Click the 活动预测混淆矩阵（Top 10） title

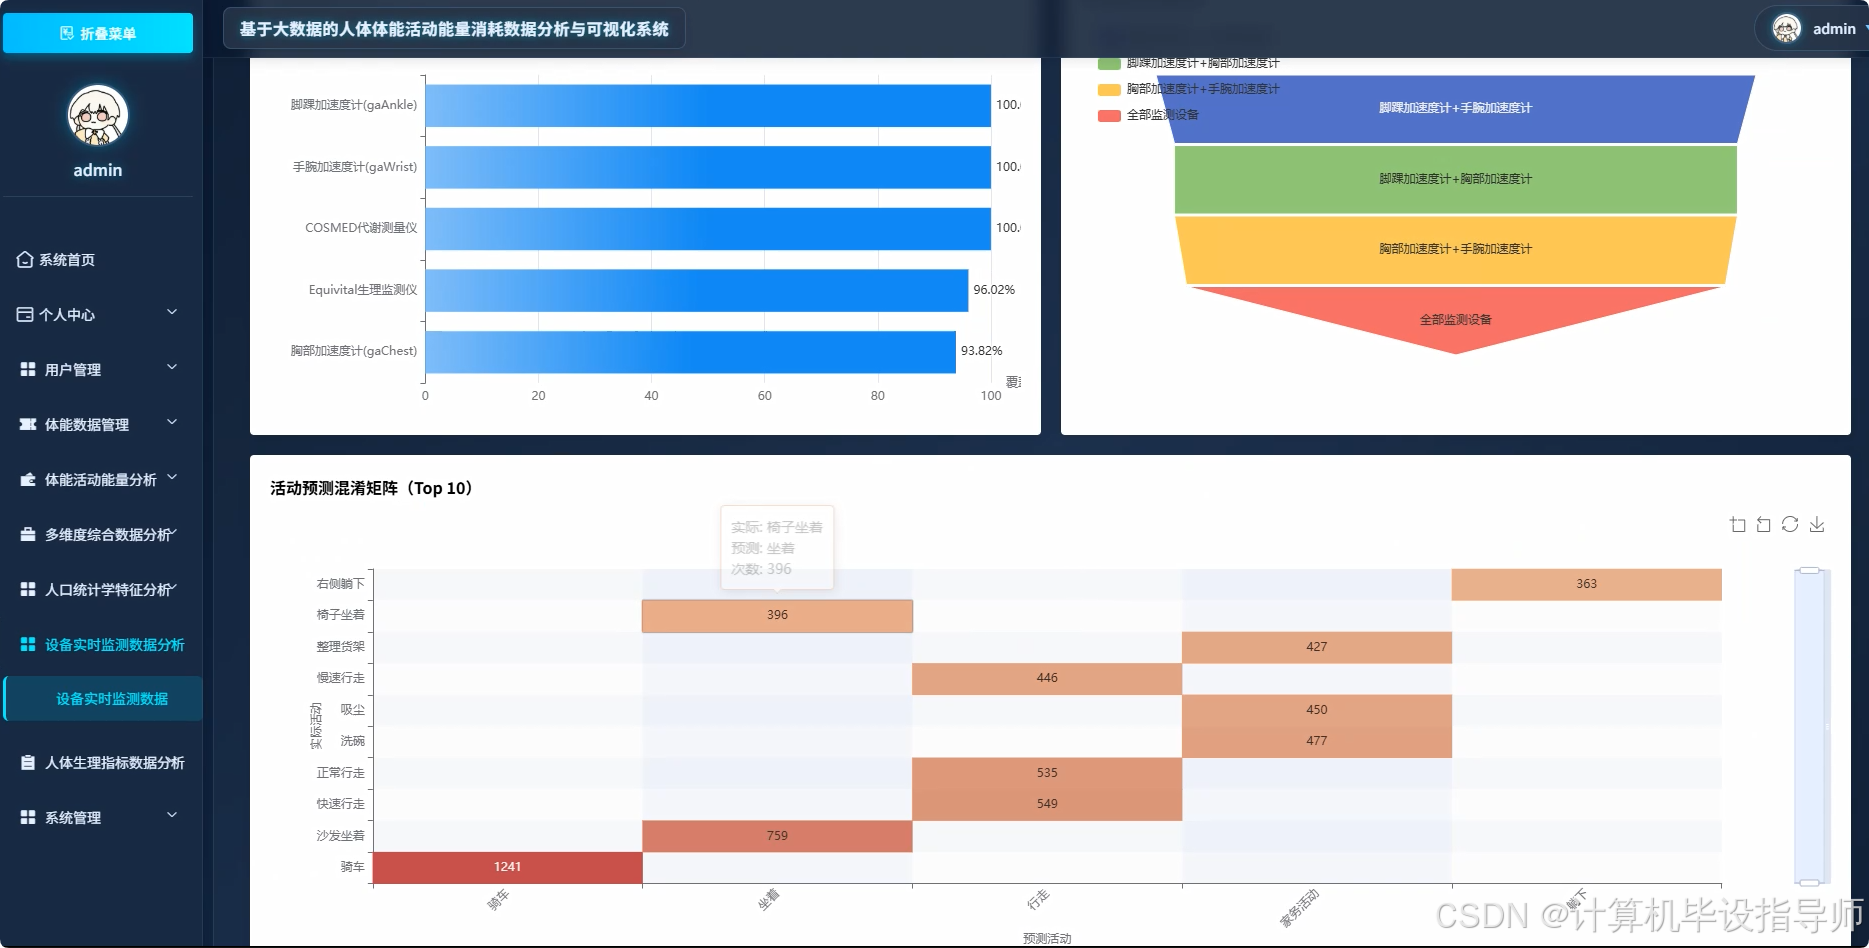pyautogui.click(x=373, y=488)
